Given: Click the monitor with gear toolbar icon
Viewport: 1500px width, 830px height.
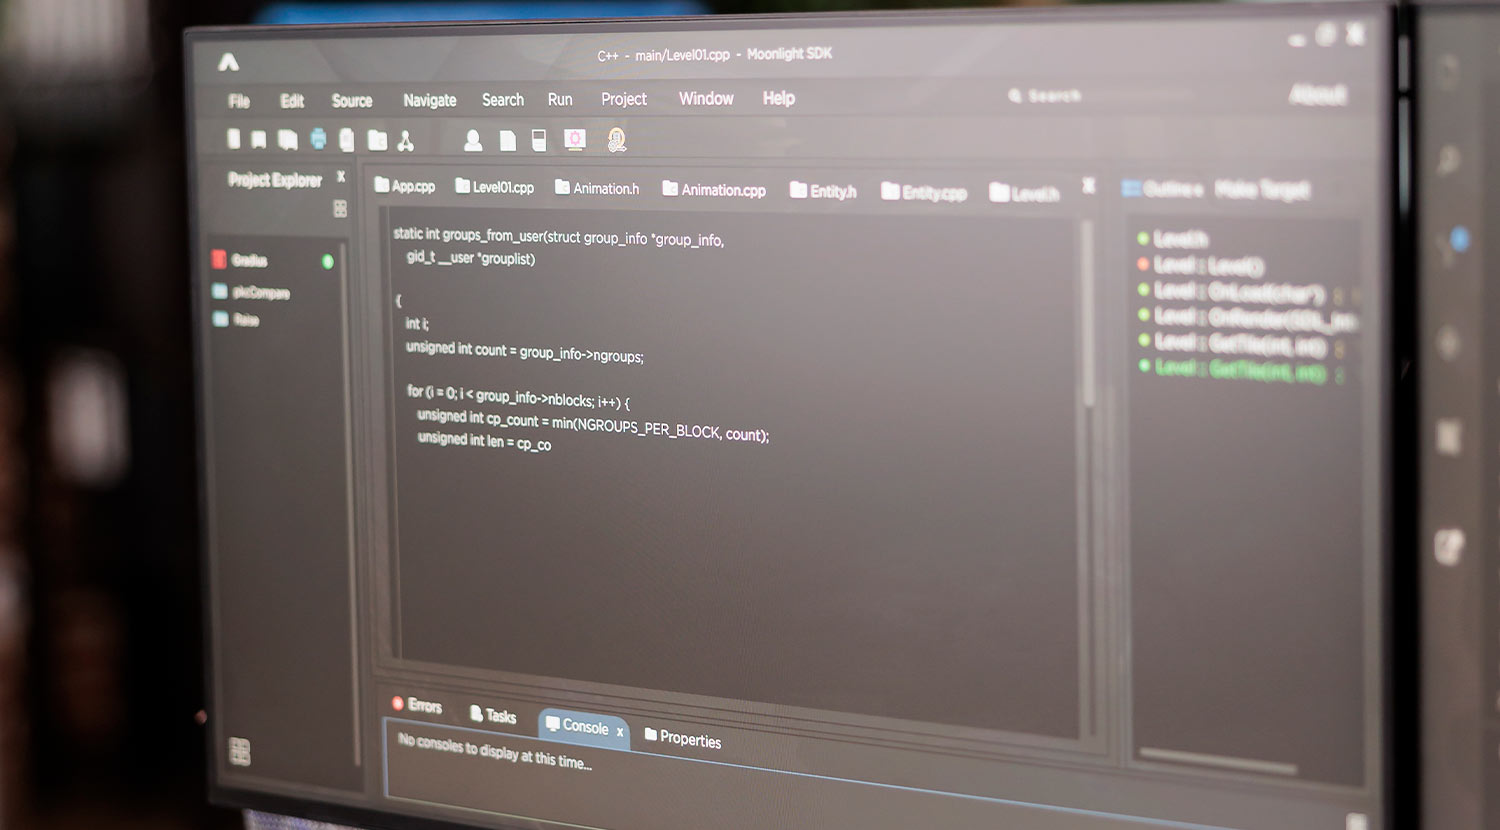Looking at the screenshot, I should (575, 140).
